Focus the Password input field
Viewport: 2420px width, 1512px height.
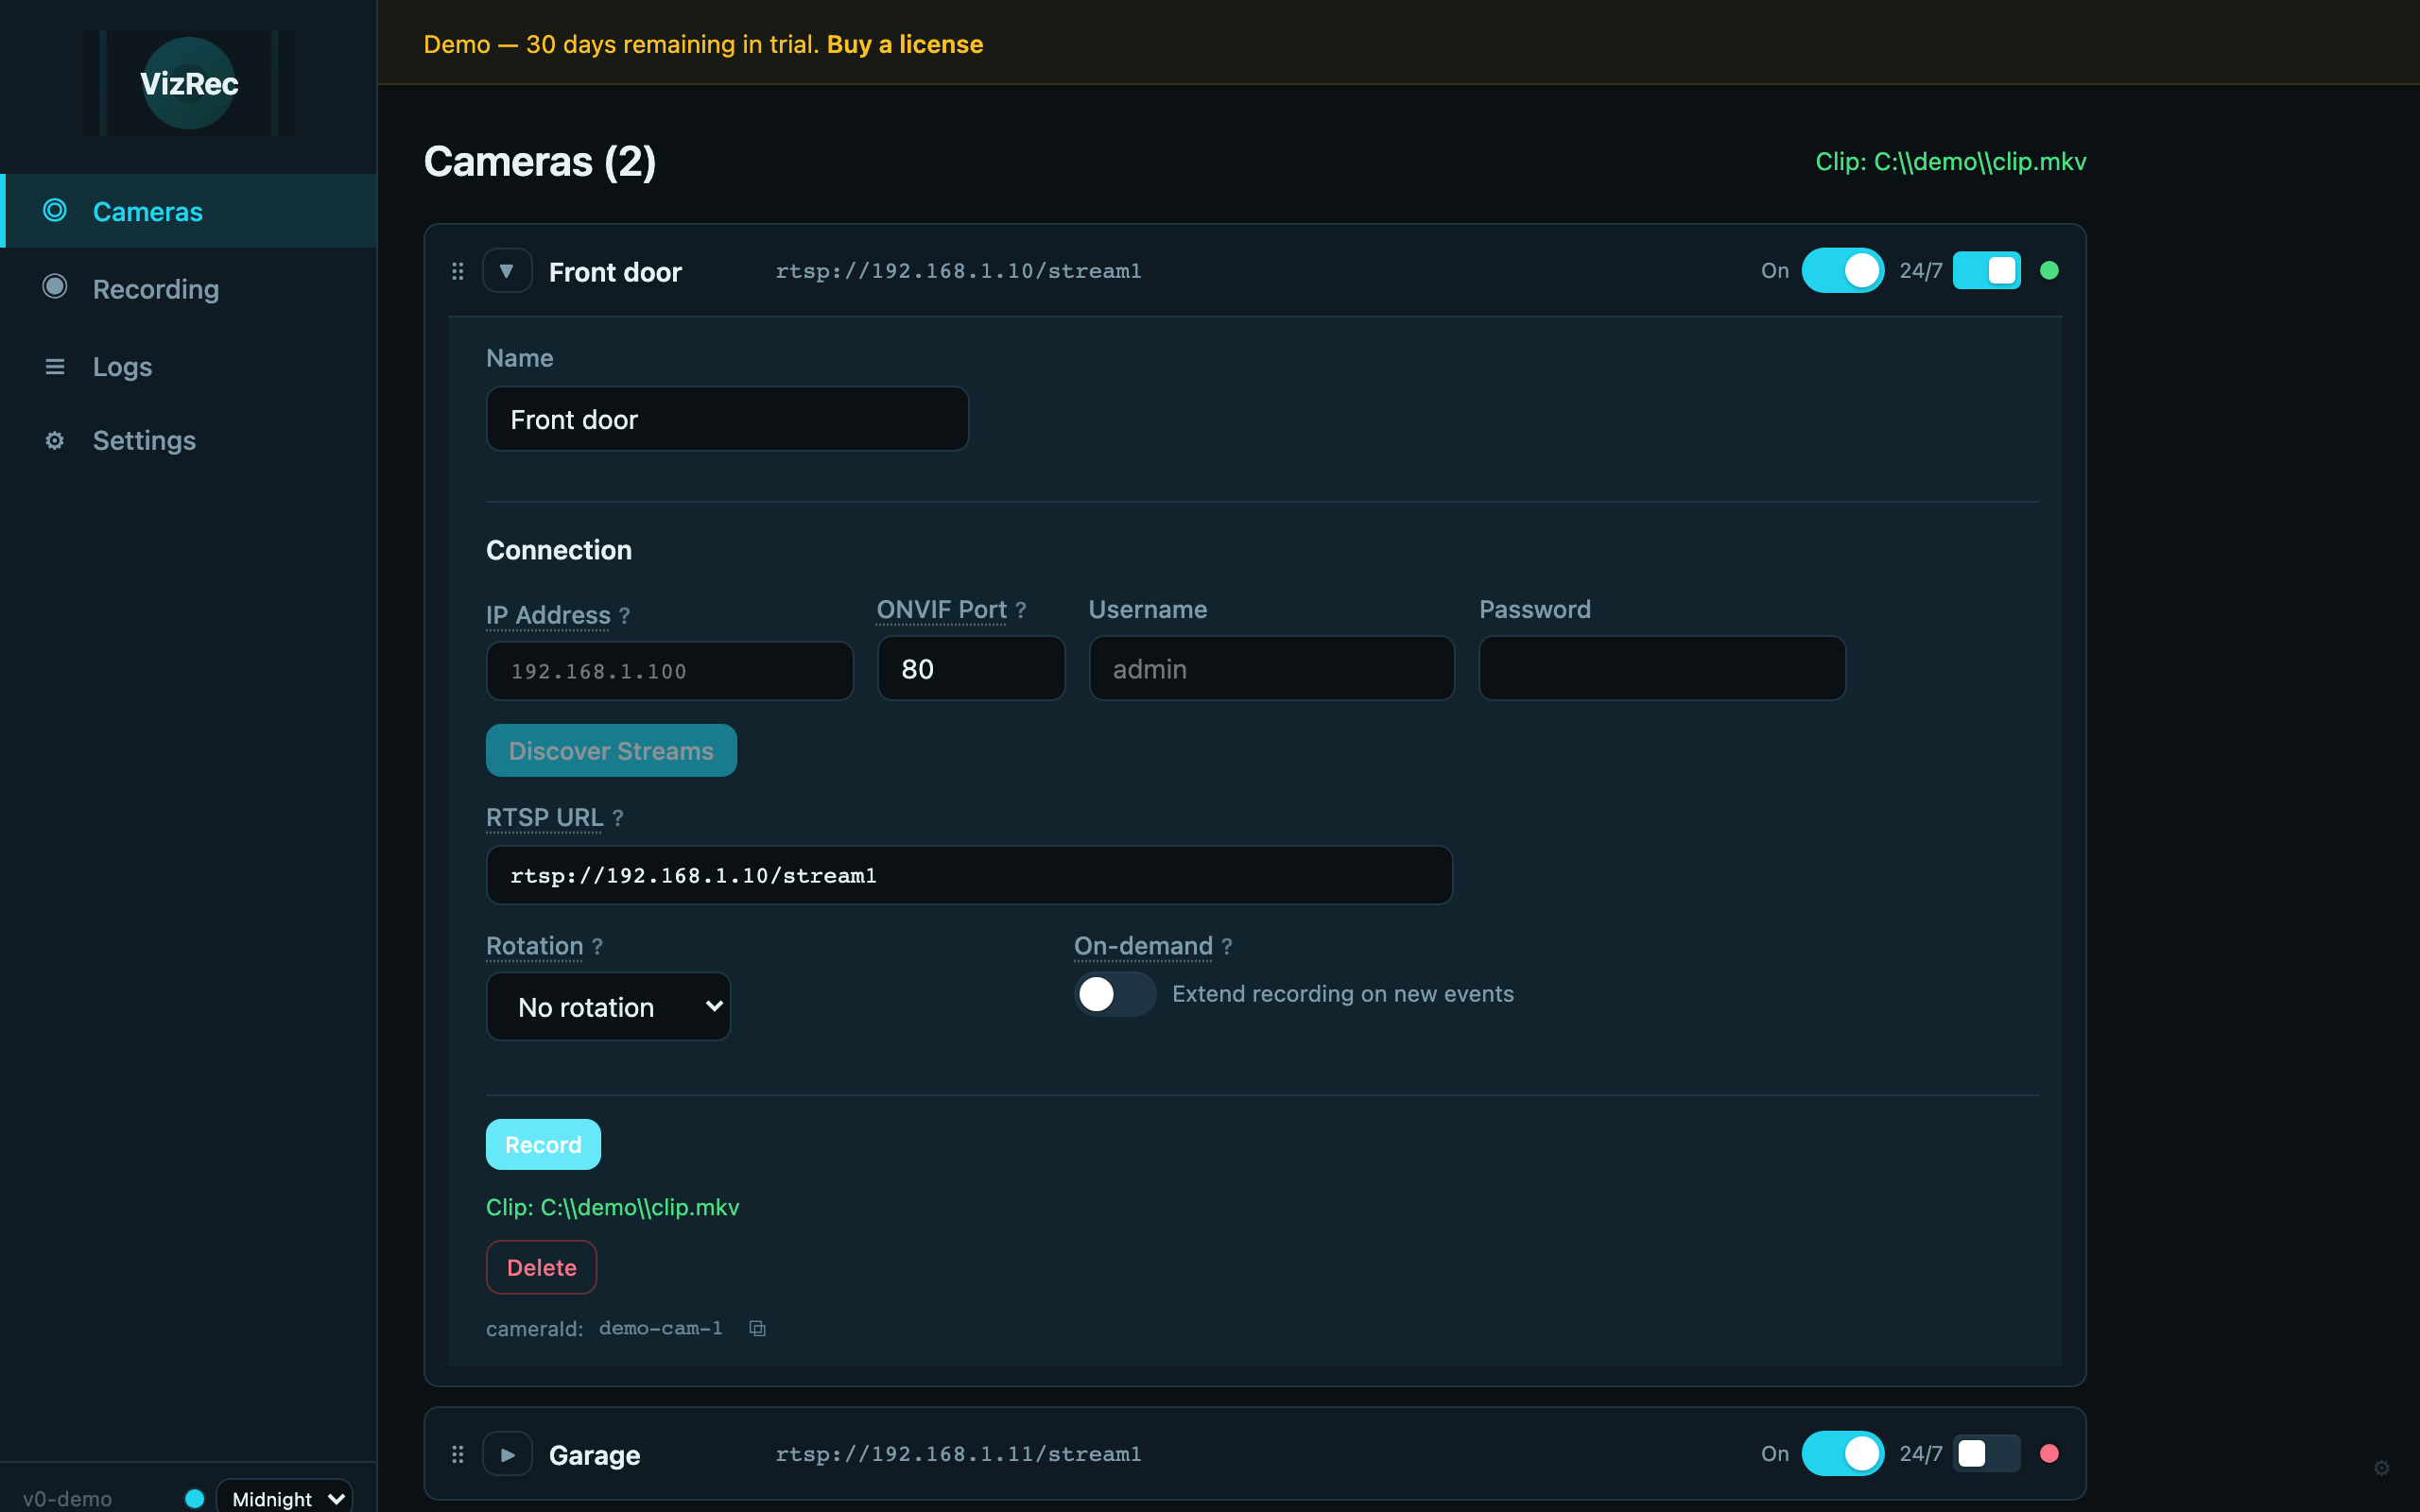[1662, 669]
